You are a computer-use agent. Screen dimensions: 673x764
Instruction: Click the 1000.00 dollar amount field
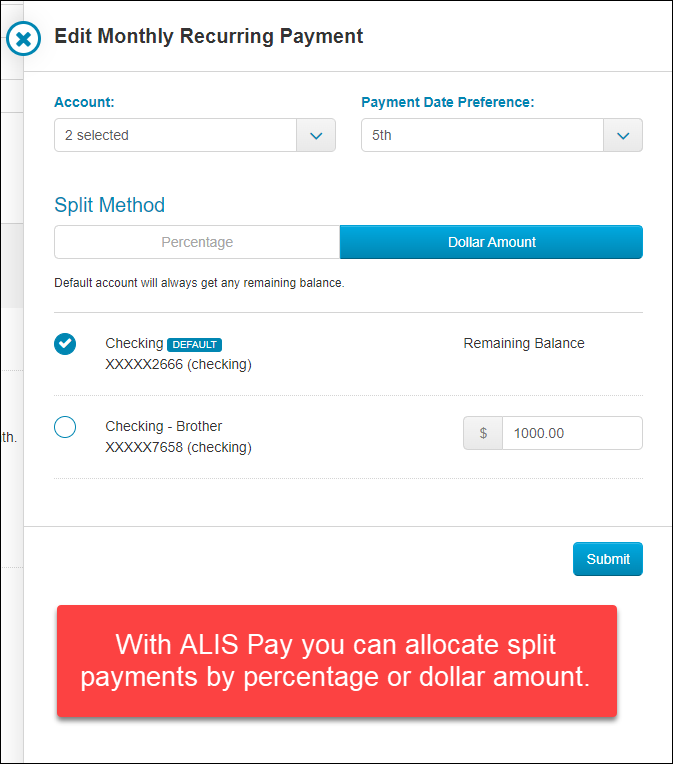572,433
